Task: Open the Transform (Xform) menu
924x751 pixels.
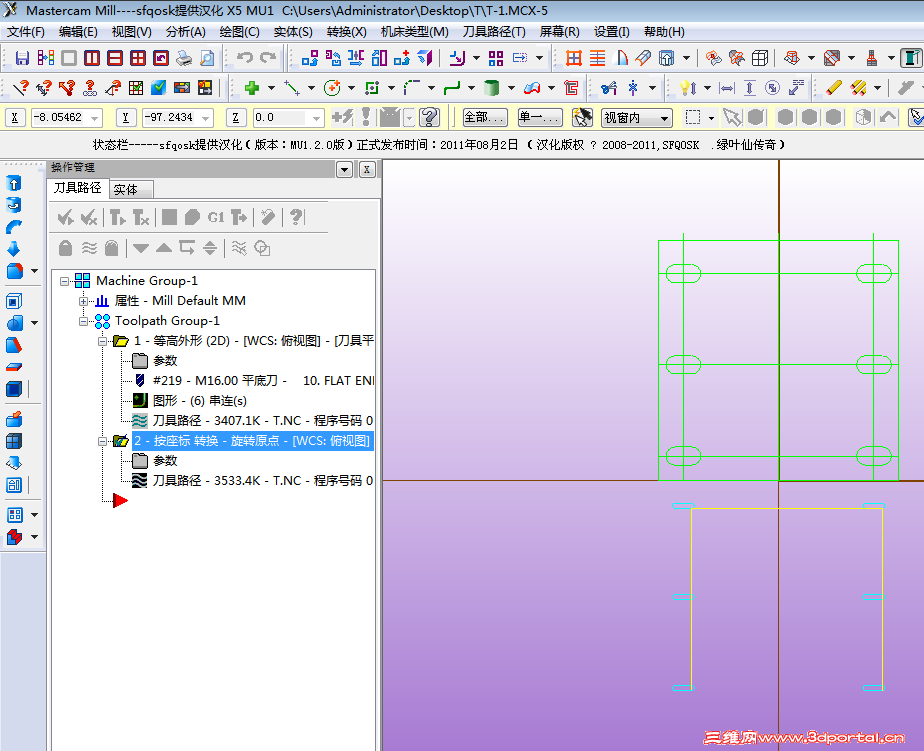Action: click(346, 32)
